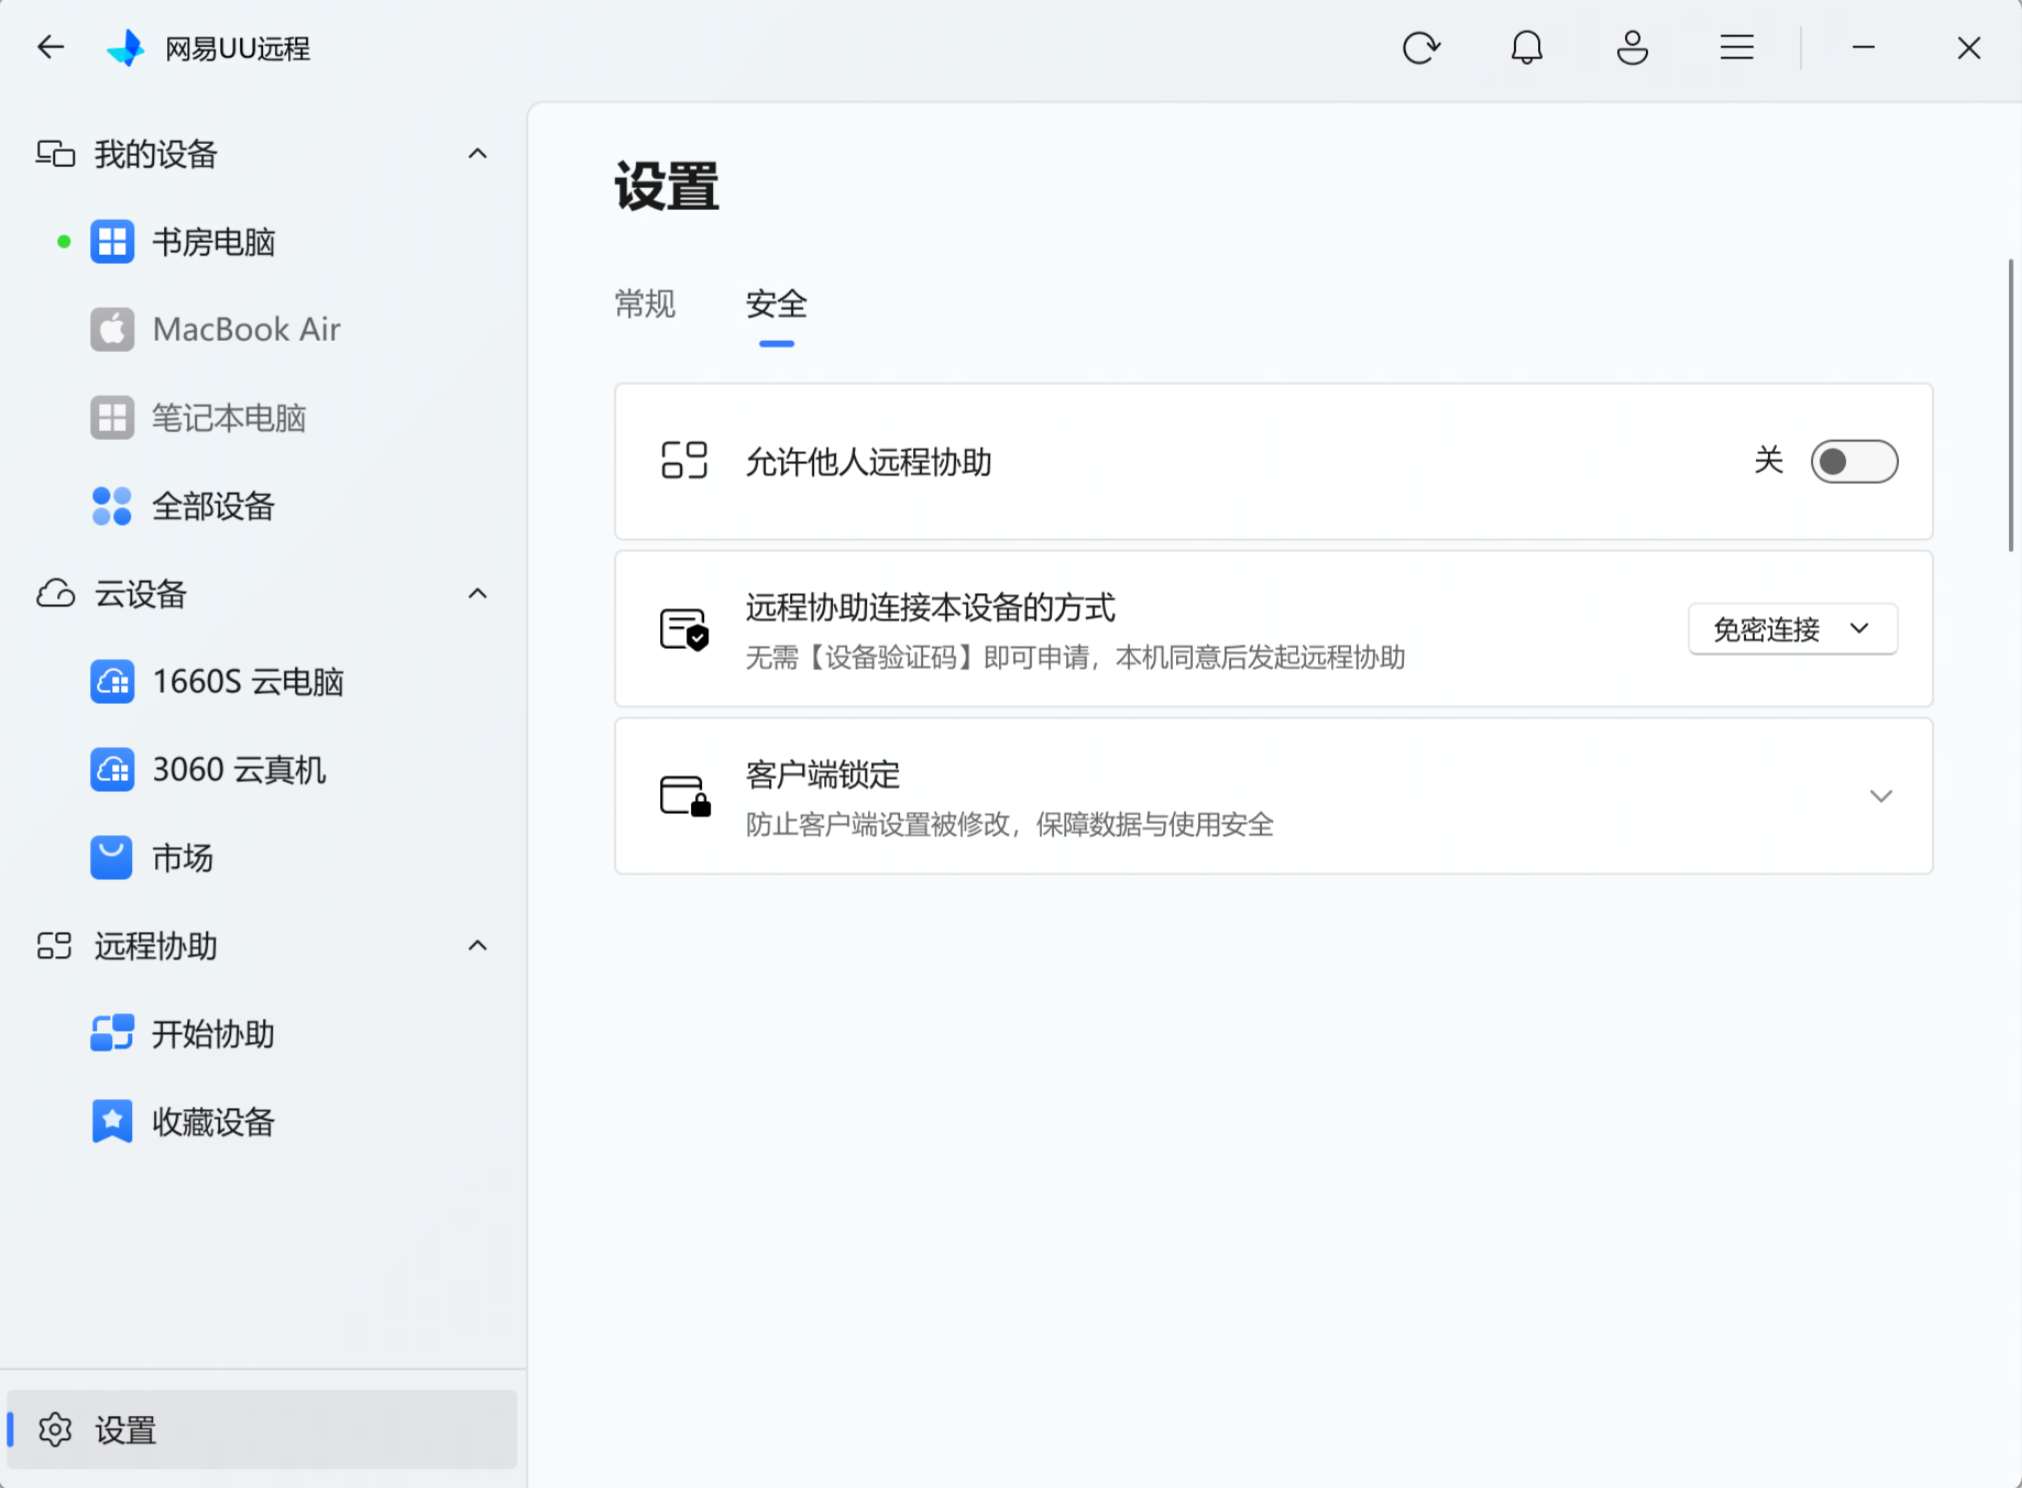This screenshot has height=1488, width=2022.
Task: Click the 全部设备 four-dot icon
Action: [112, 506]
